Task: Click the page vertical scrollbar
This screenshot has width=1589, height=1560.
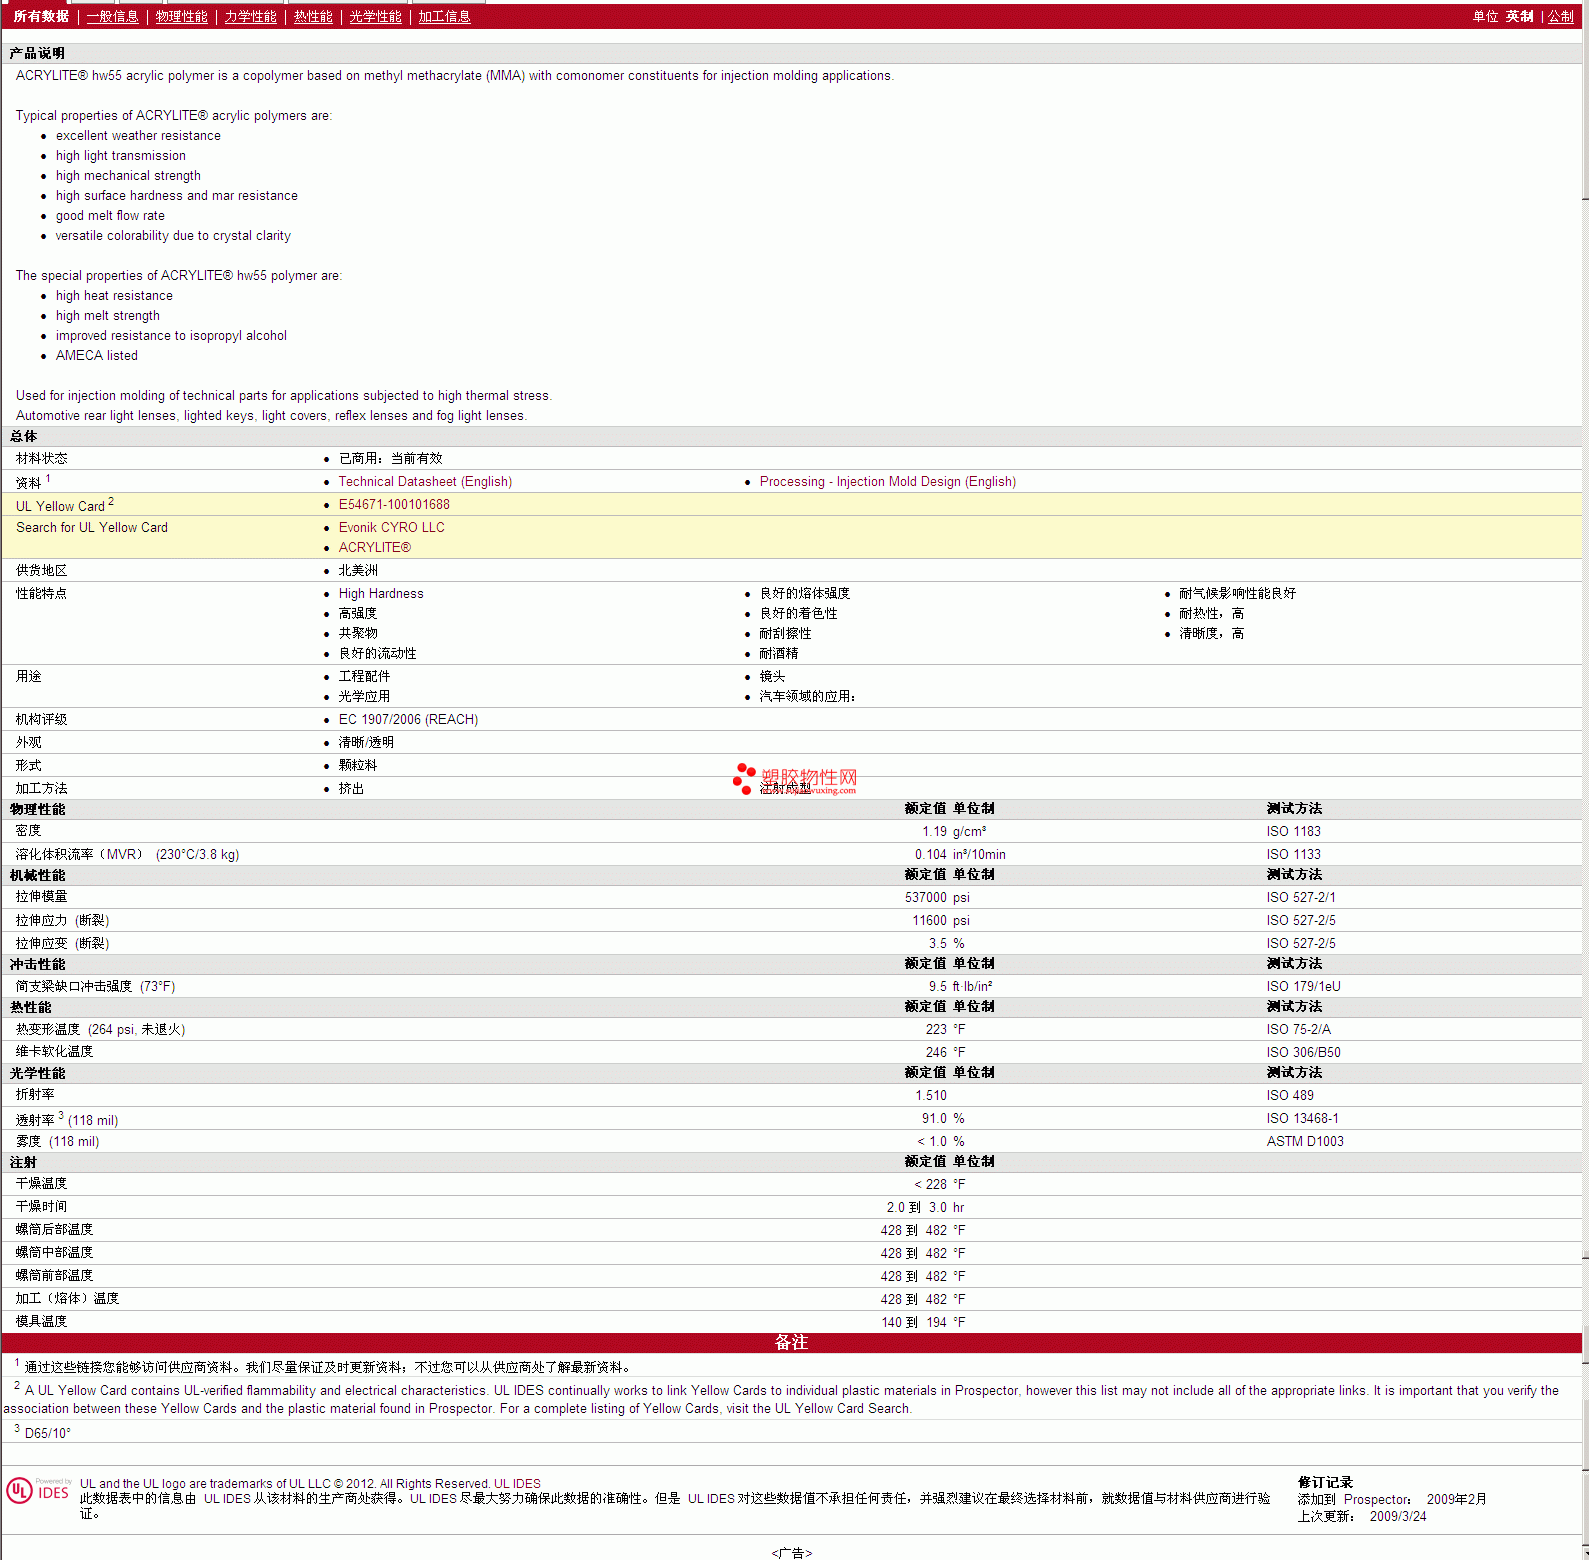Action: click(1585, 780)
